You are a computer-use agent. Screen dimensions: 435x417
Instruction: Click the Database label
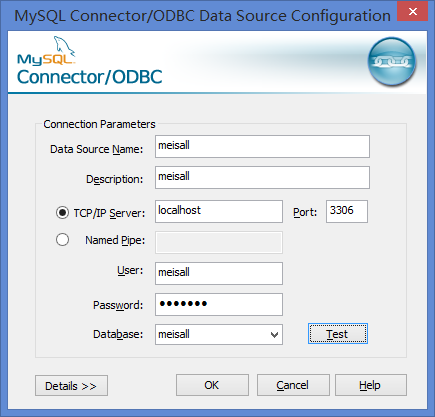pos(118,334)
